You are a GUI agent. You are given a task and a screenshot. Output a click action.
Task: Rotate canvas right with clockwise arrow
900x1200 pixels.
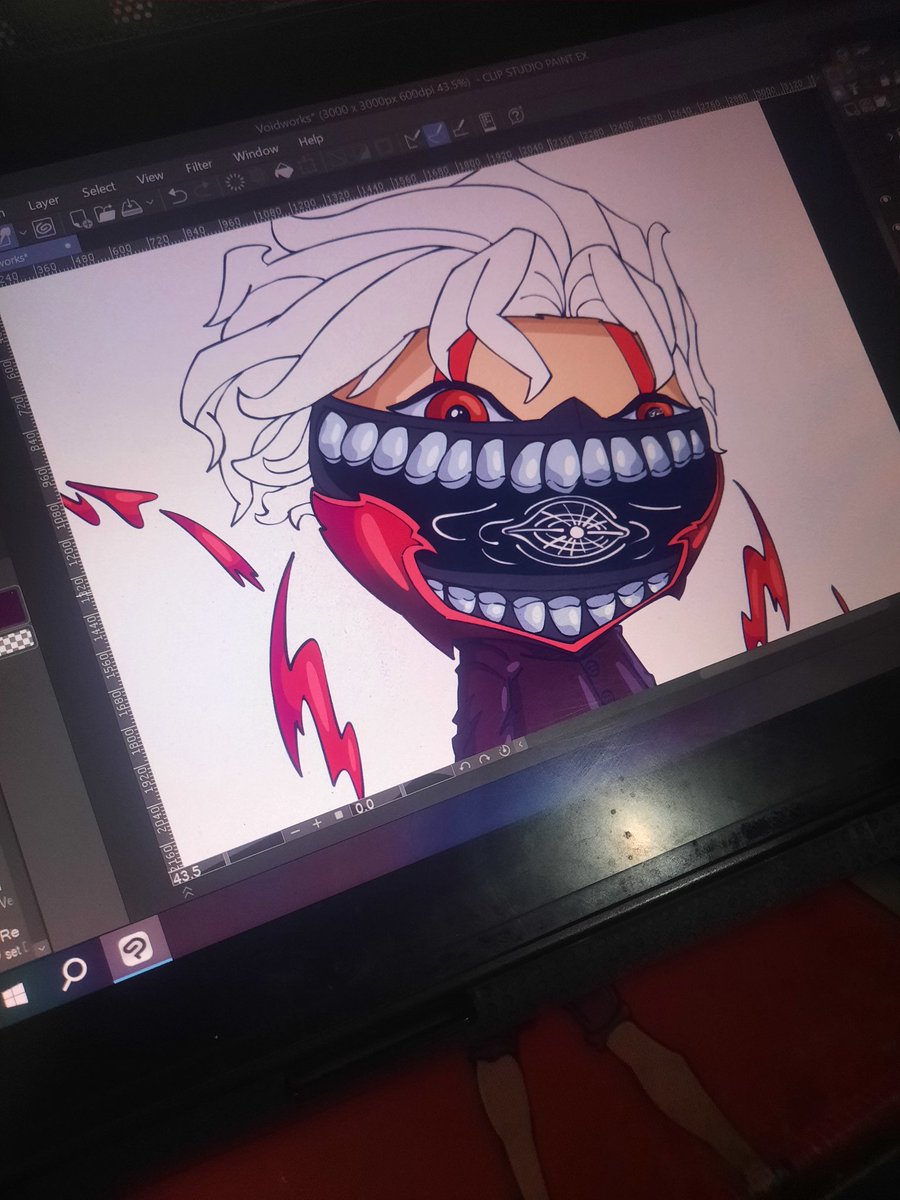pyautogui.click(x=484, y=757)
